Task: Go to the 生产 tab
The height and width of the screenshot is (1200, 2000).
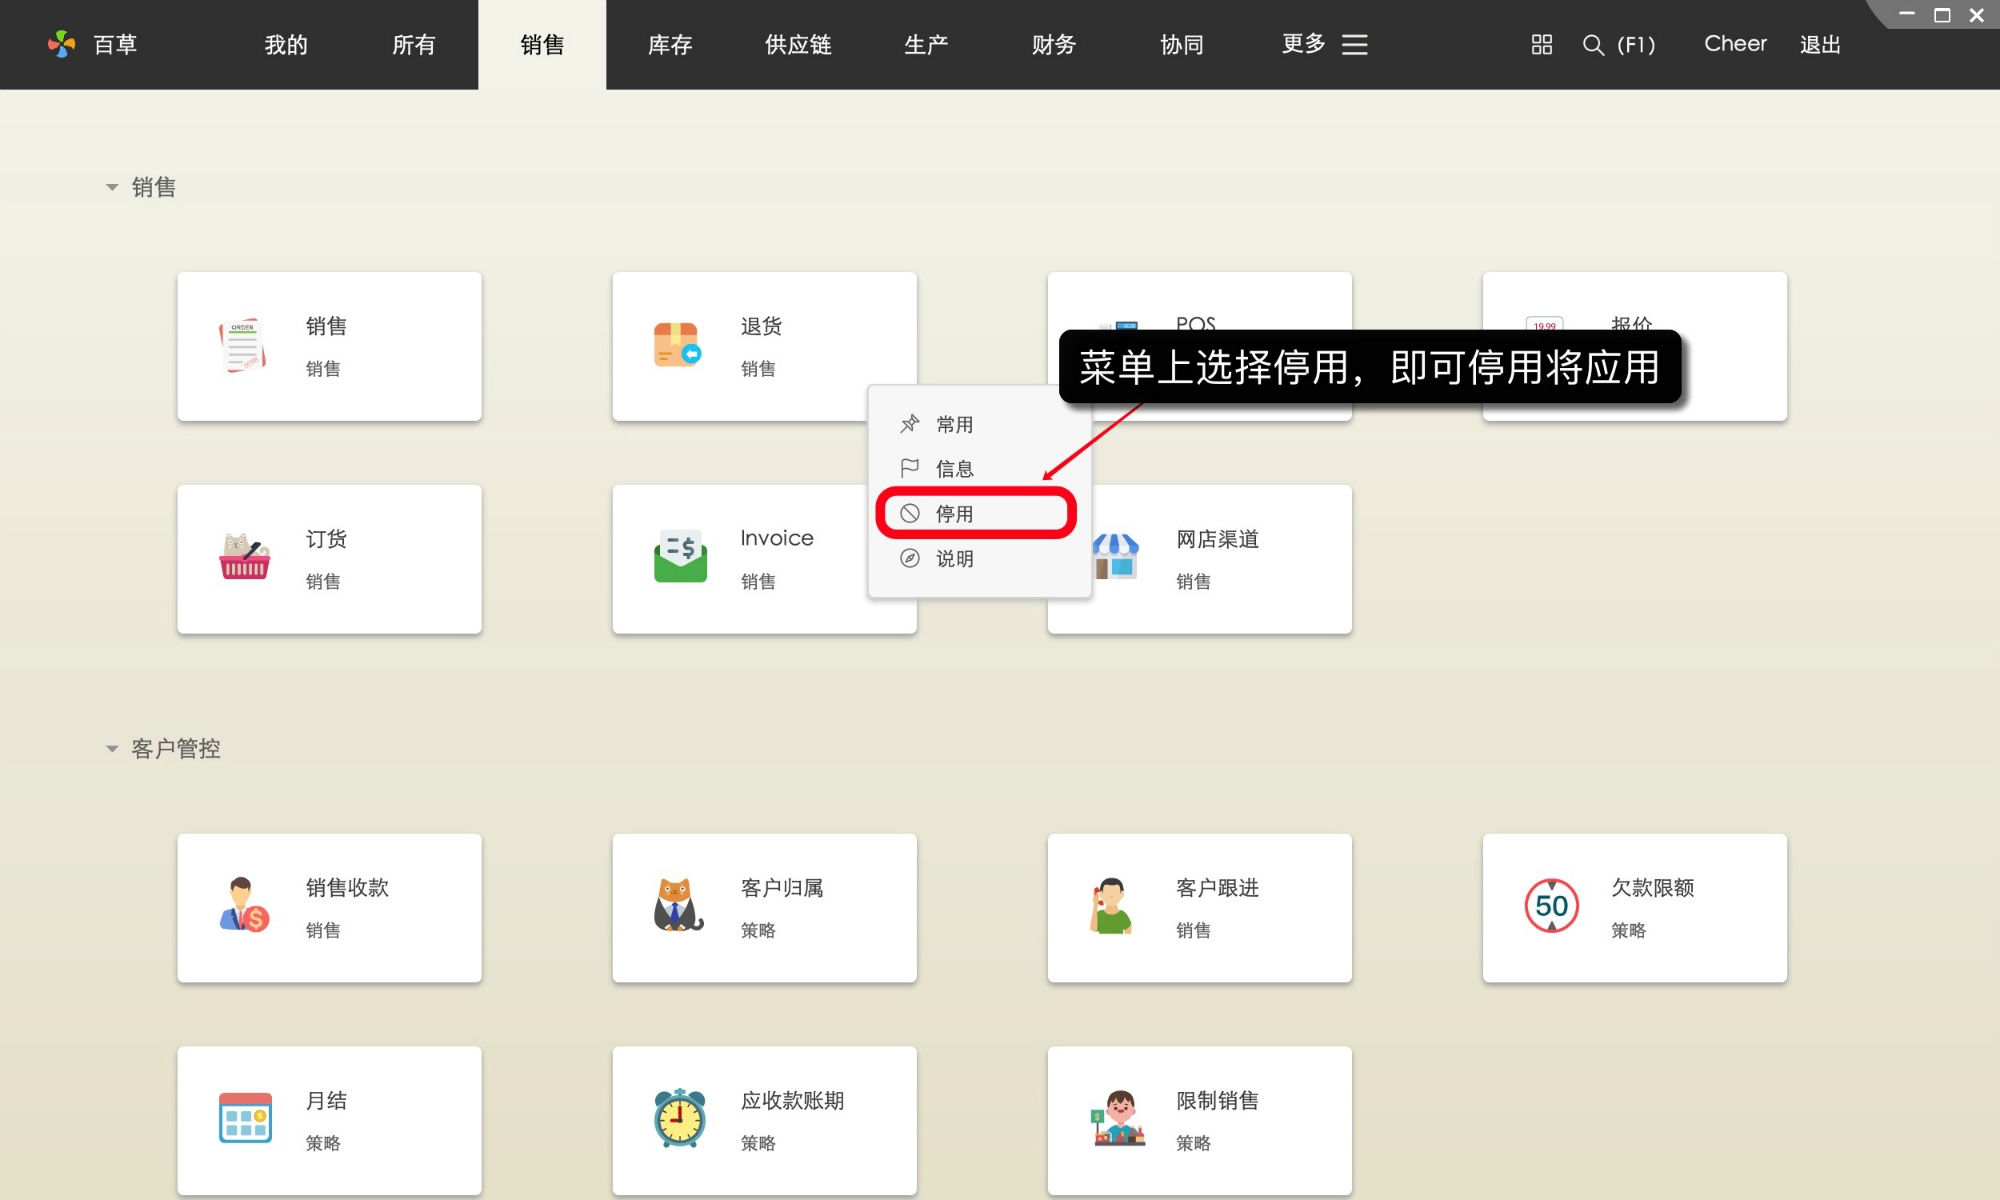Action: [x=926, y=45]
